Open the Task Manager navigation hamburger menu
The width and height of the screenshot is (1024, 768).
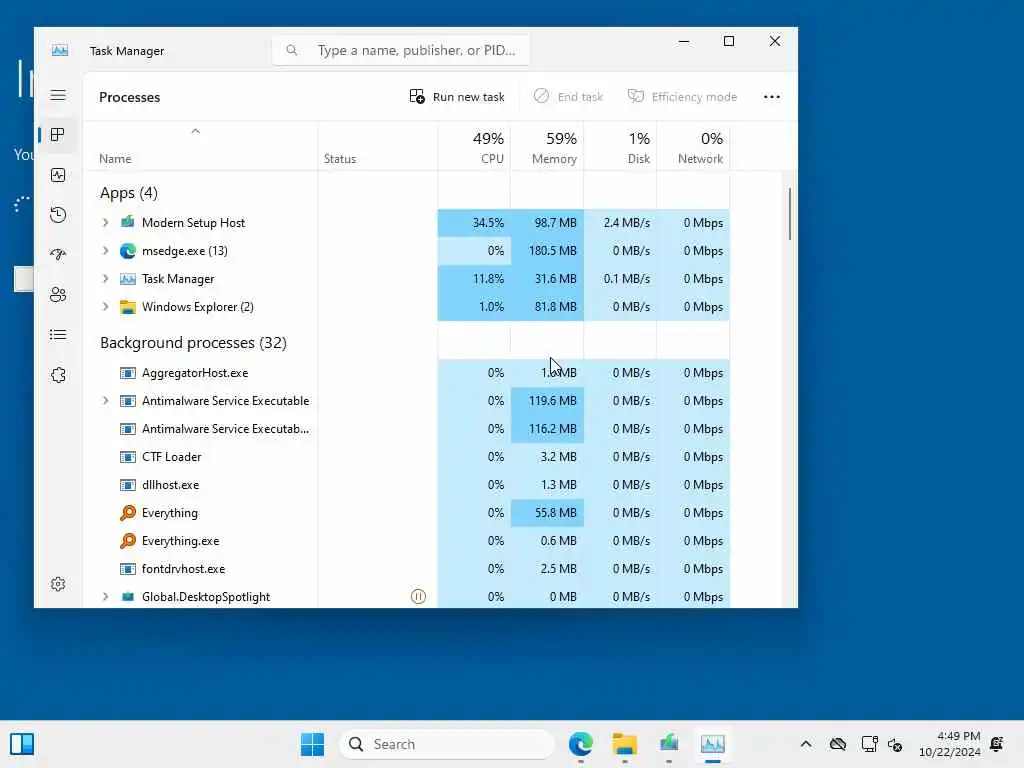click(x=58, y=95)
